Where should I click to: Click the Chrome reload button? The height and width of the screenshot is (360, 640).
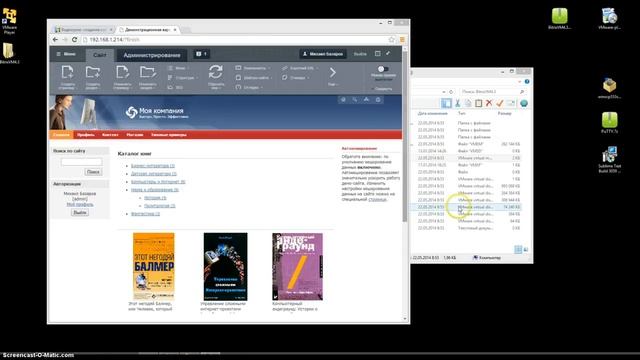[74, 40]
